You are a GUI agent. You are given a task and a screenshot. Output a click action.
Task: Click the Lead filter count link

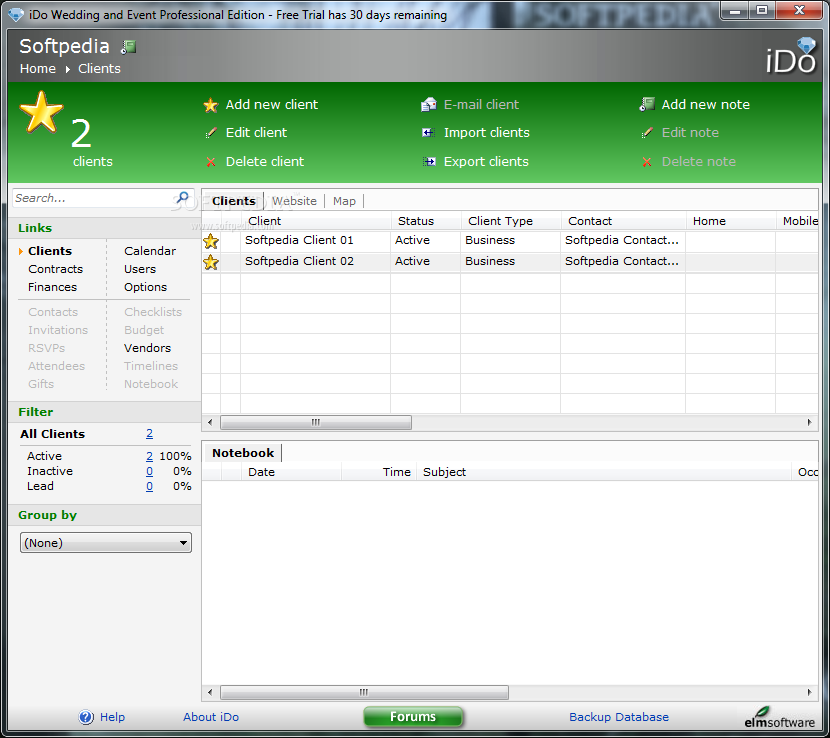[x=149, y=486]
